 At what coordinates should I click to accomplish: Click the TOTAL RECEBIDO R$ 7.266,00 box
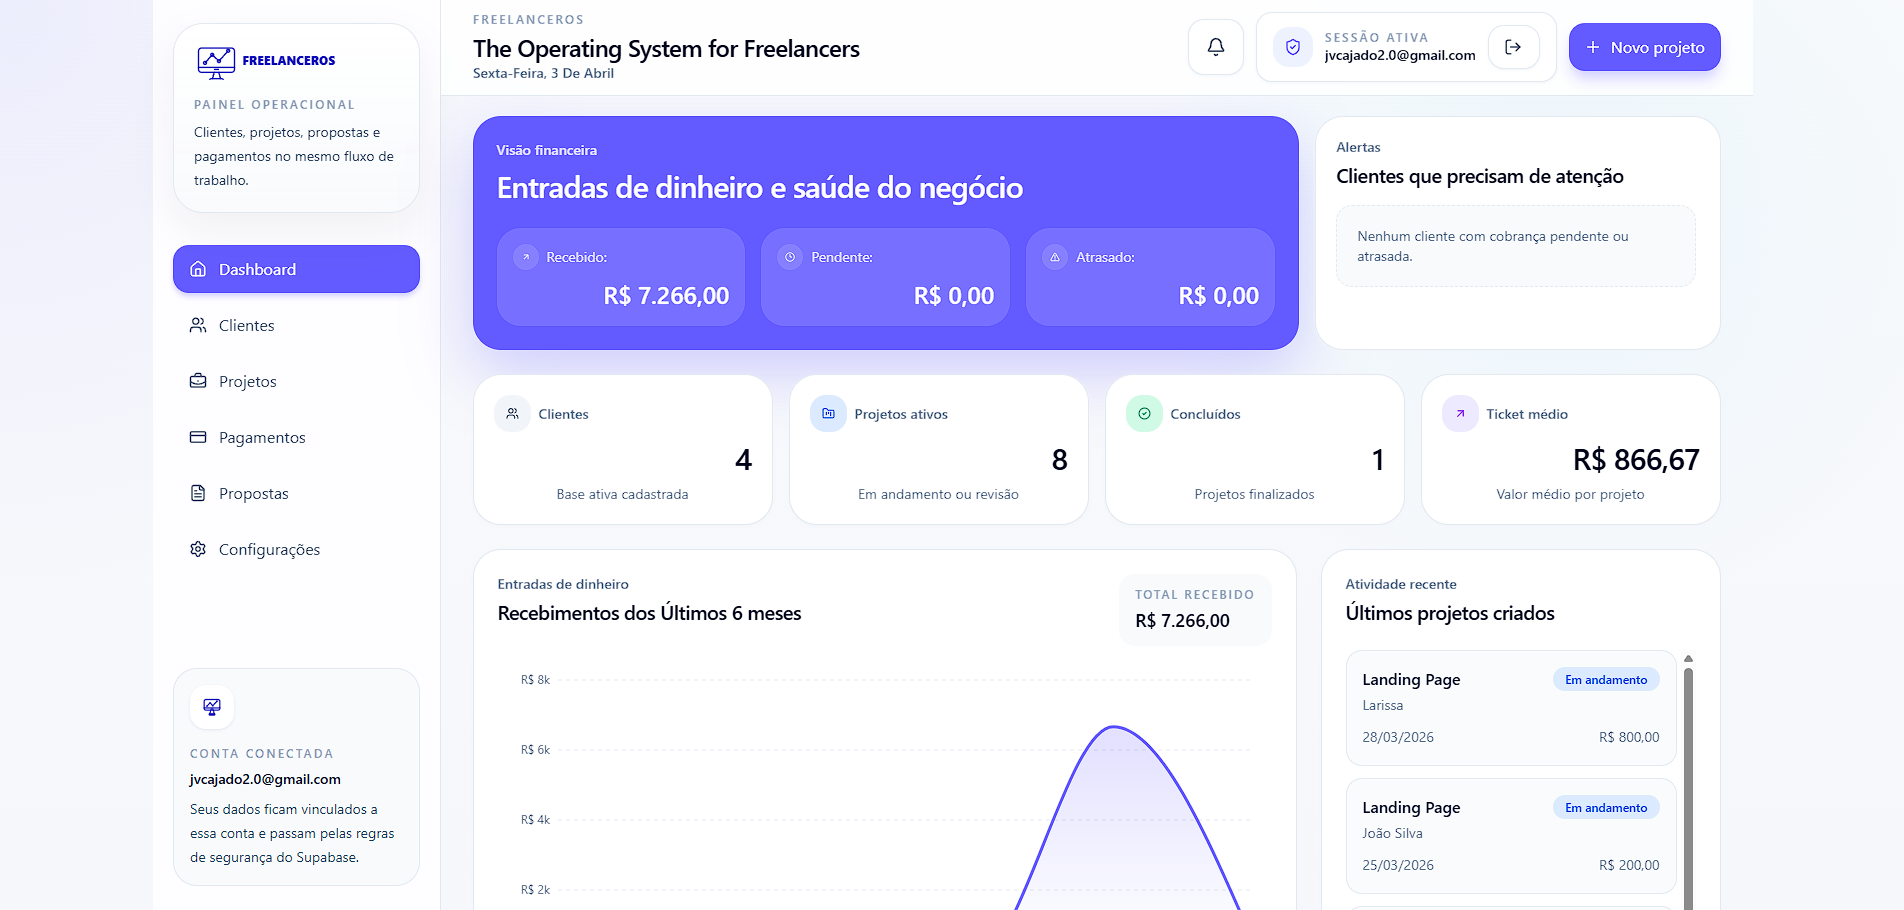[x=1195, y=609]
